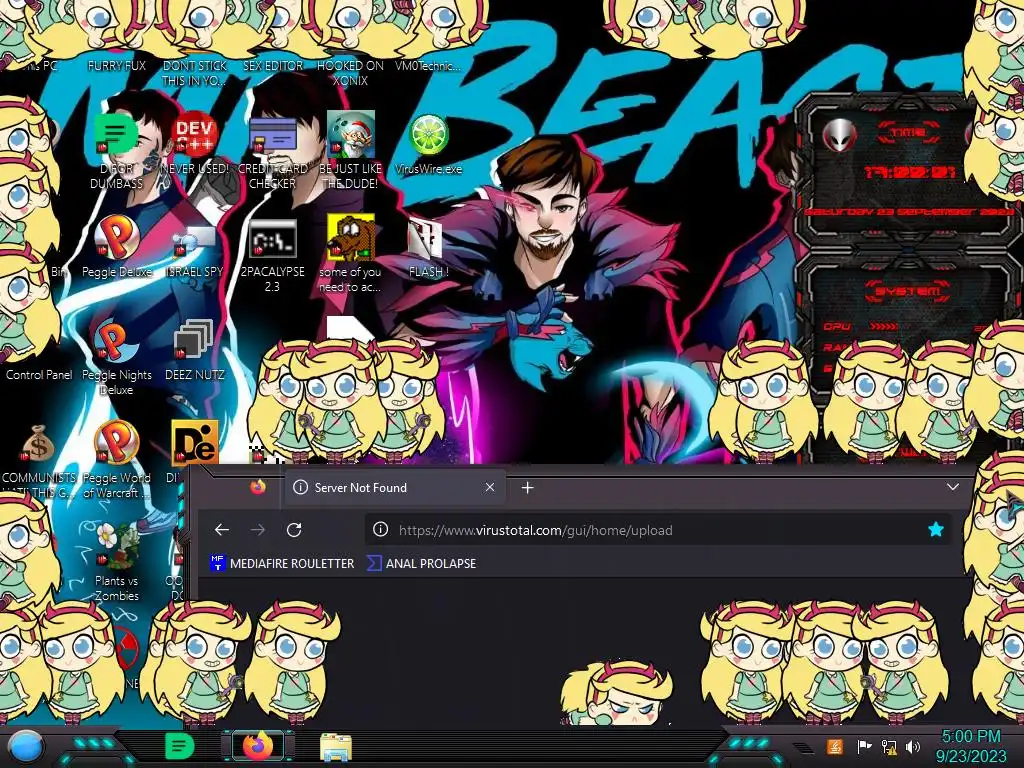Click the site information icon in address bar
This screenshot has width=1024, height=768.
[380, 530]
